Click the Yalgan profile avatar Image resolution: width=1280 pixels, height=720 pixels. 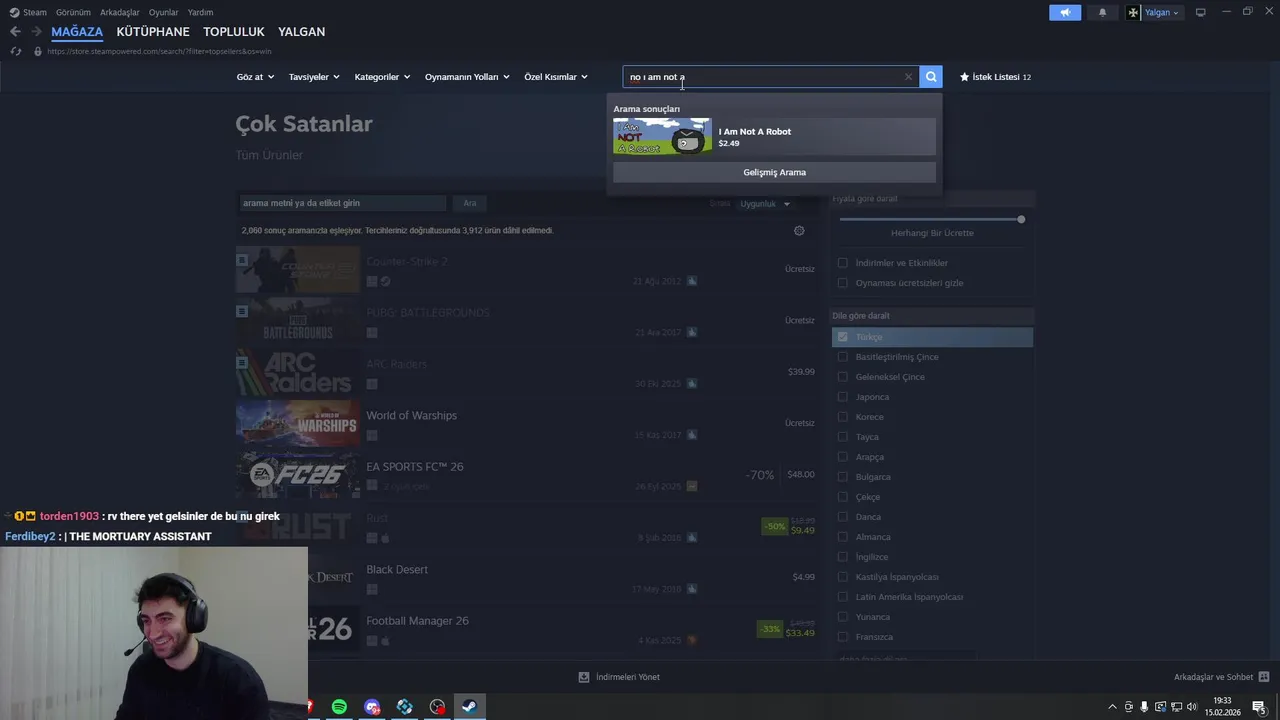pos(1133,12)
